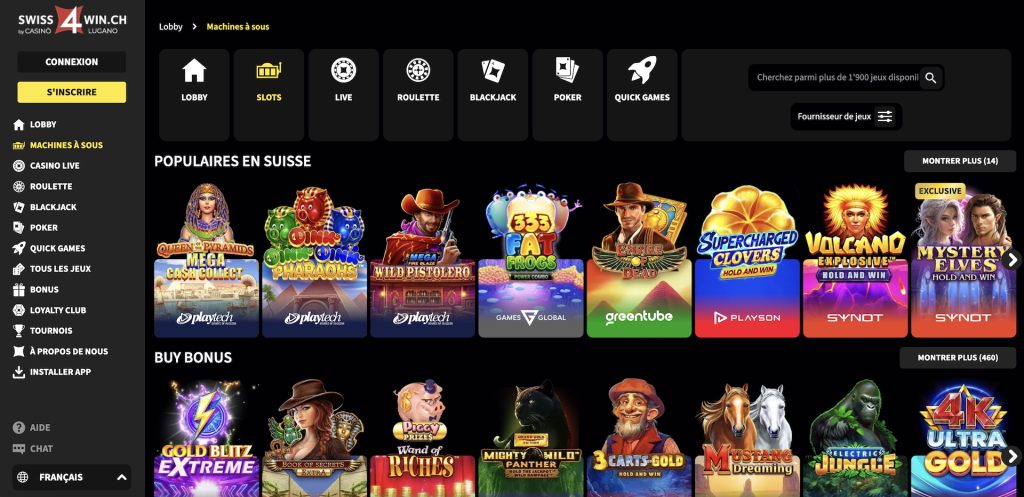The width and height of the screenshot is (1024, 497).
Task: Show next games in Buy Bonus row
Action: click(x=1012, y=456)
